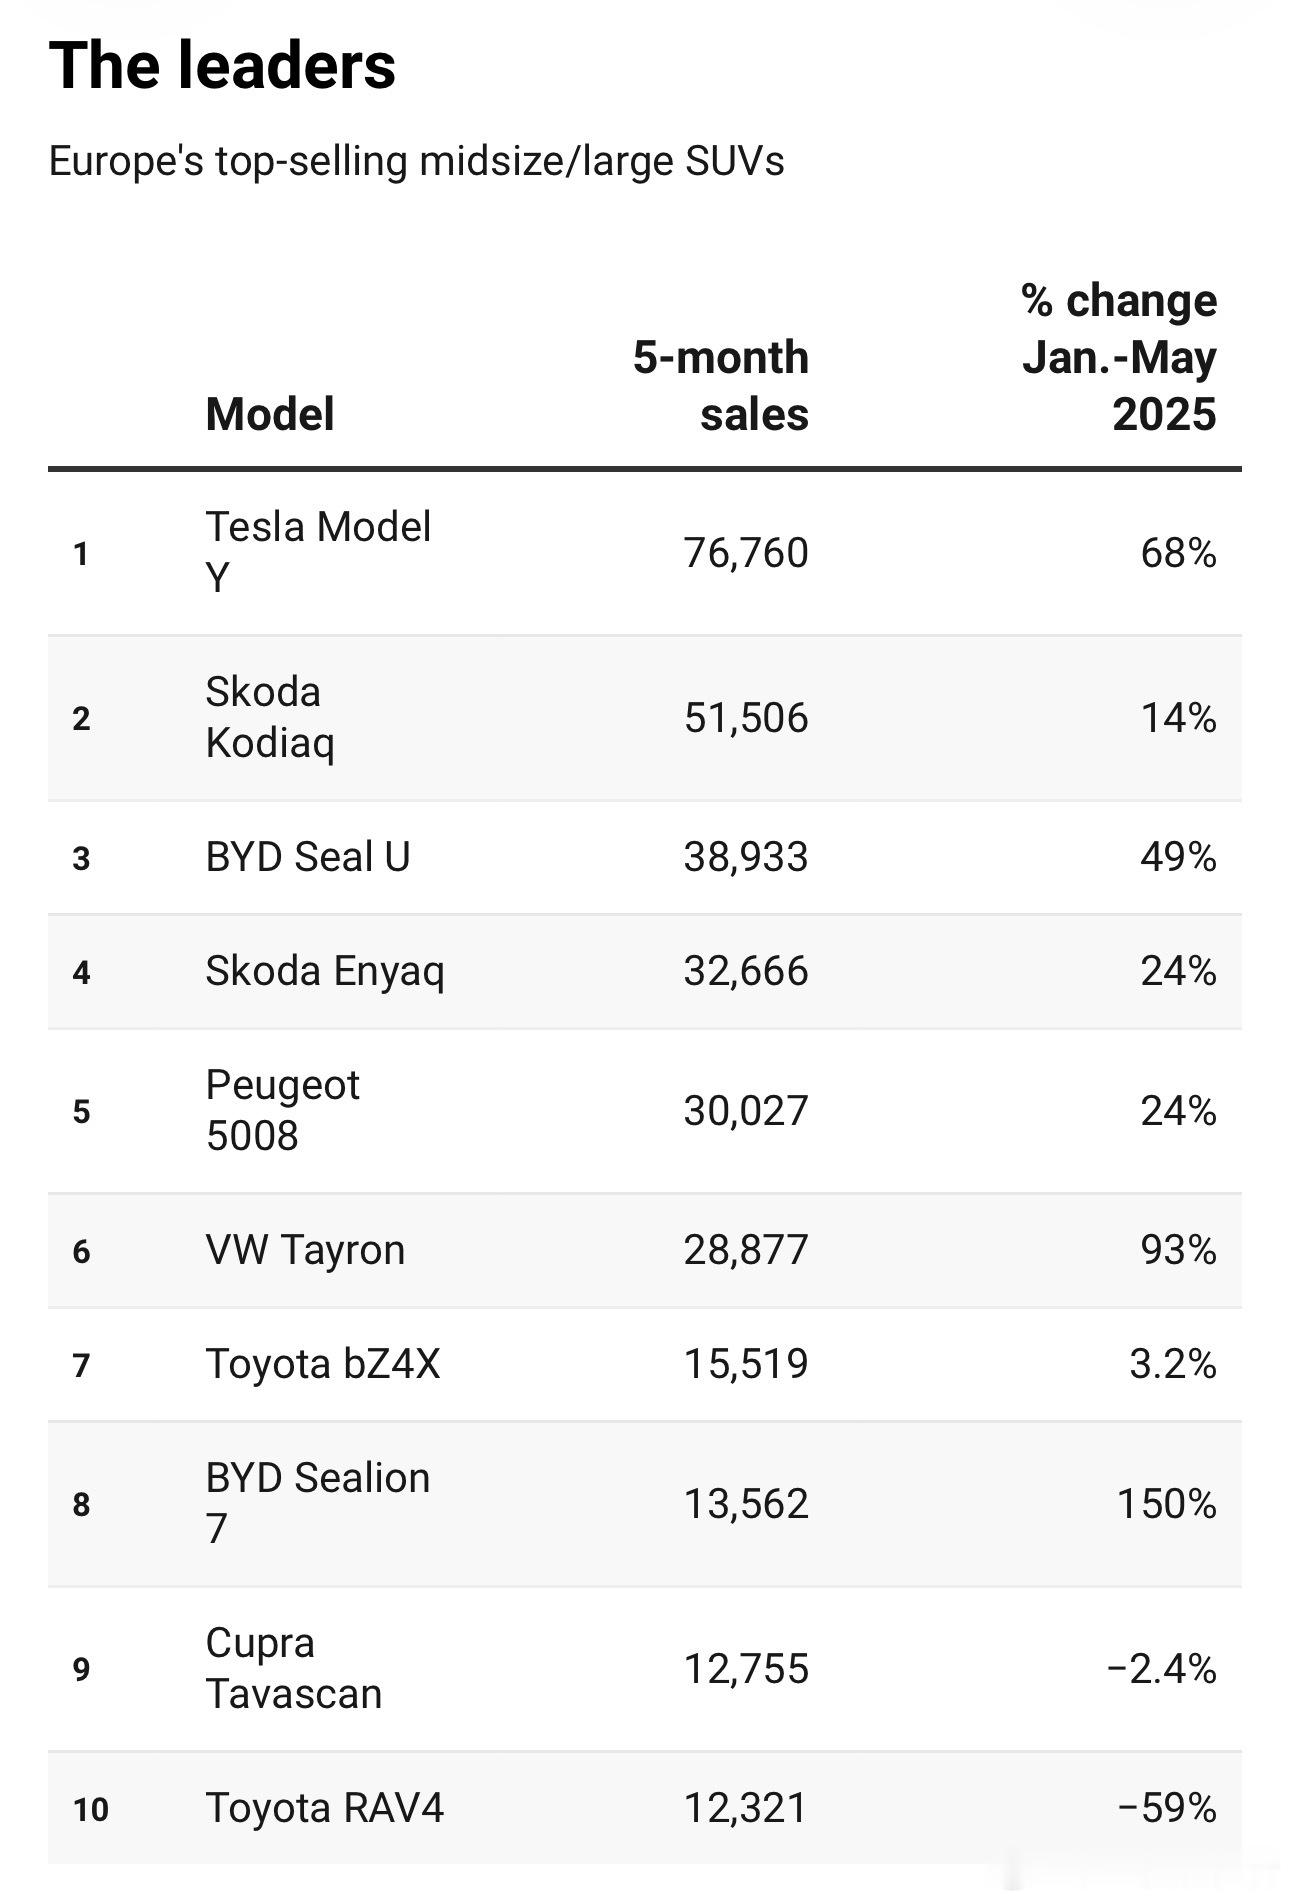
Task: Click the 5-month sales column header
Action: point(720,386)
